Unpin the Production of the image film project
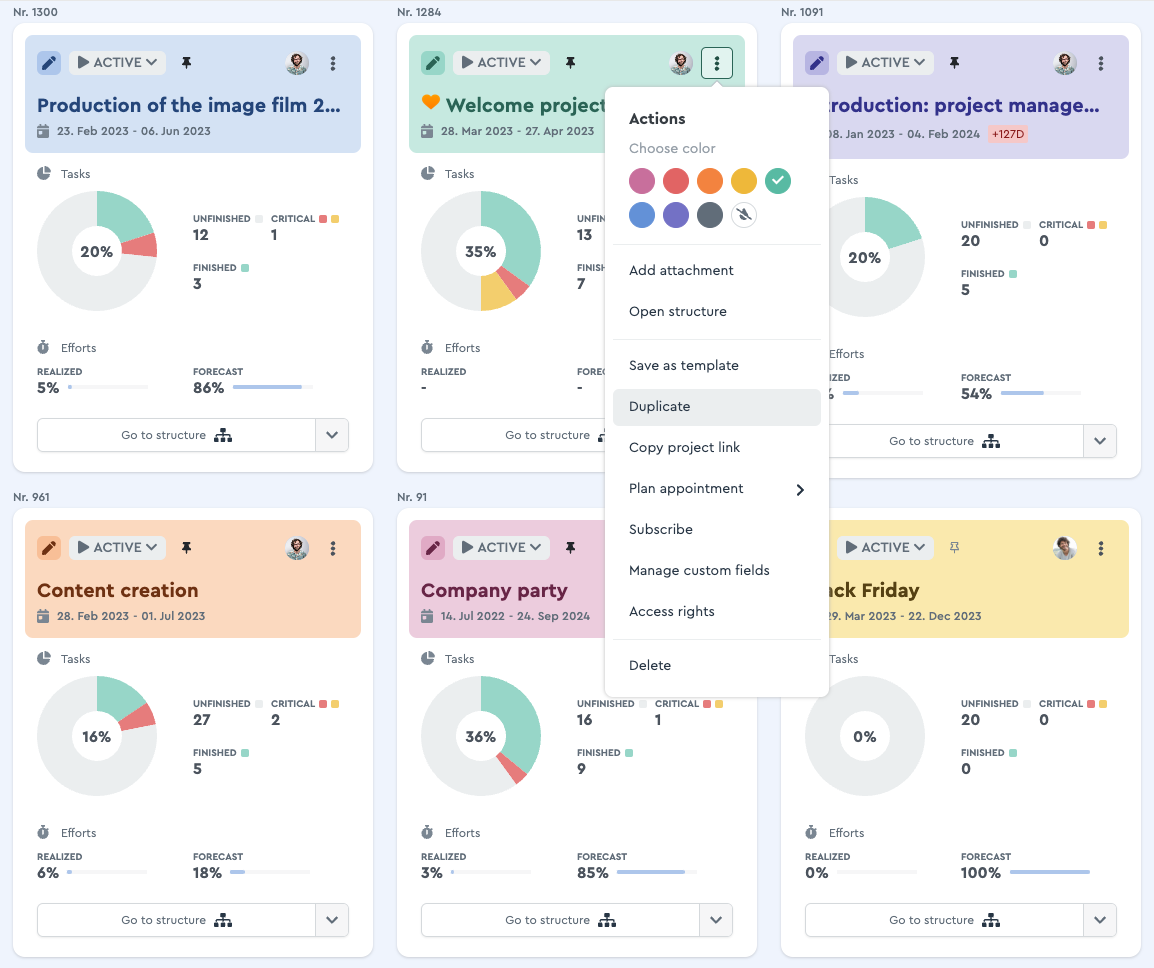1154x968 pixels. (x=186, y=63)
